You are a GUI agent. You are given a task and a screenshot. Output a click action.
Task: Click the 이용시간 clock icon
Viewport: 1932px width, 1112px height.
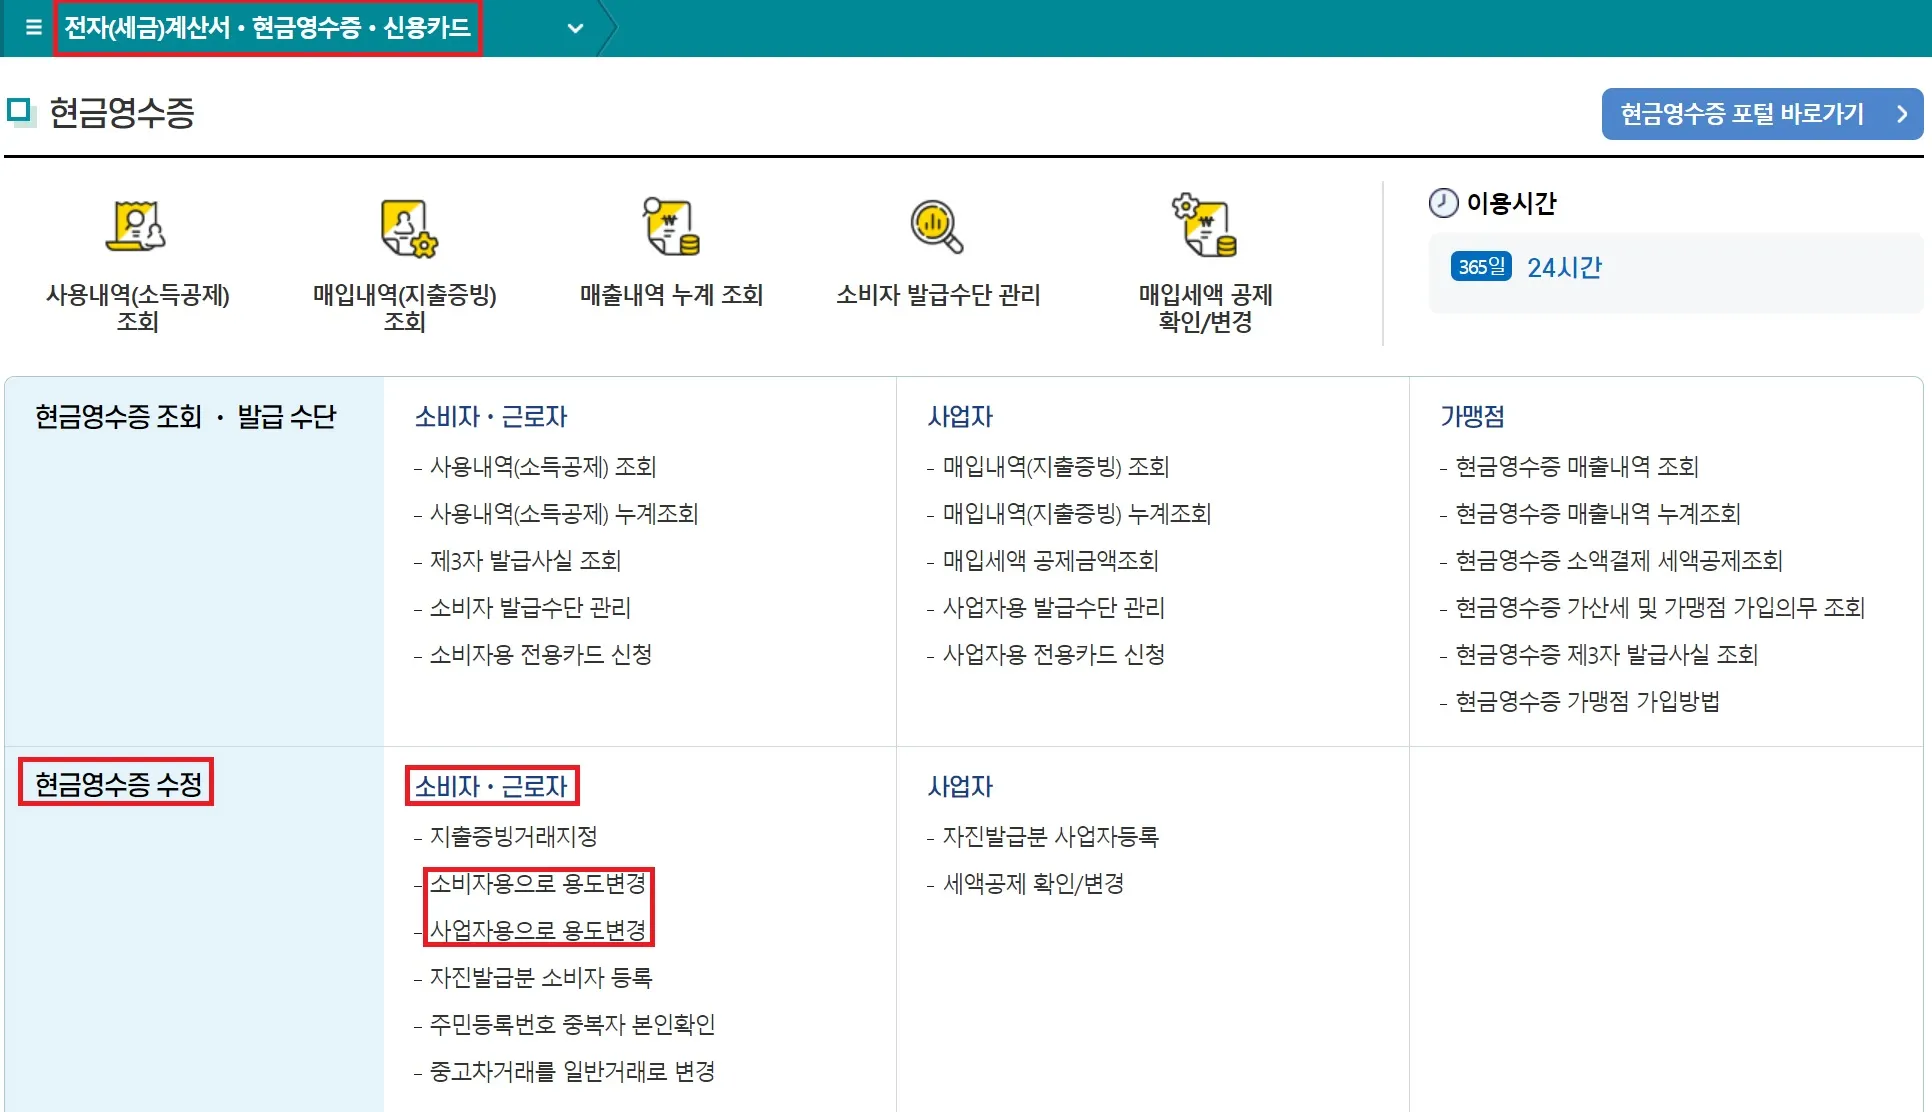coord(1443,203)
